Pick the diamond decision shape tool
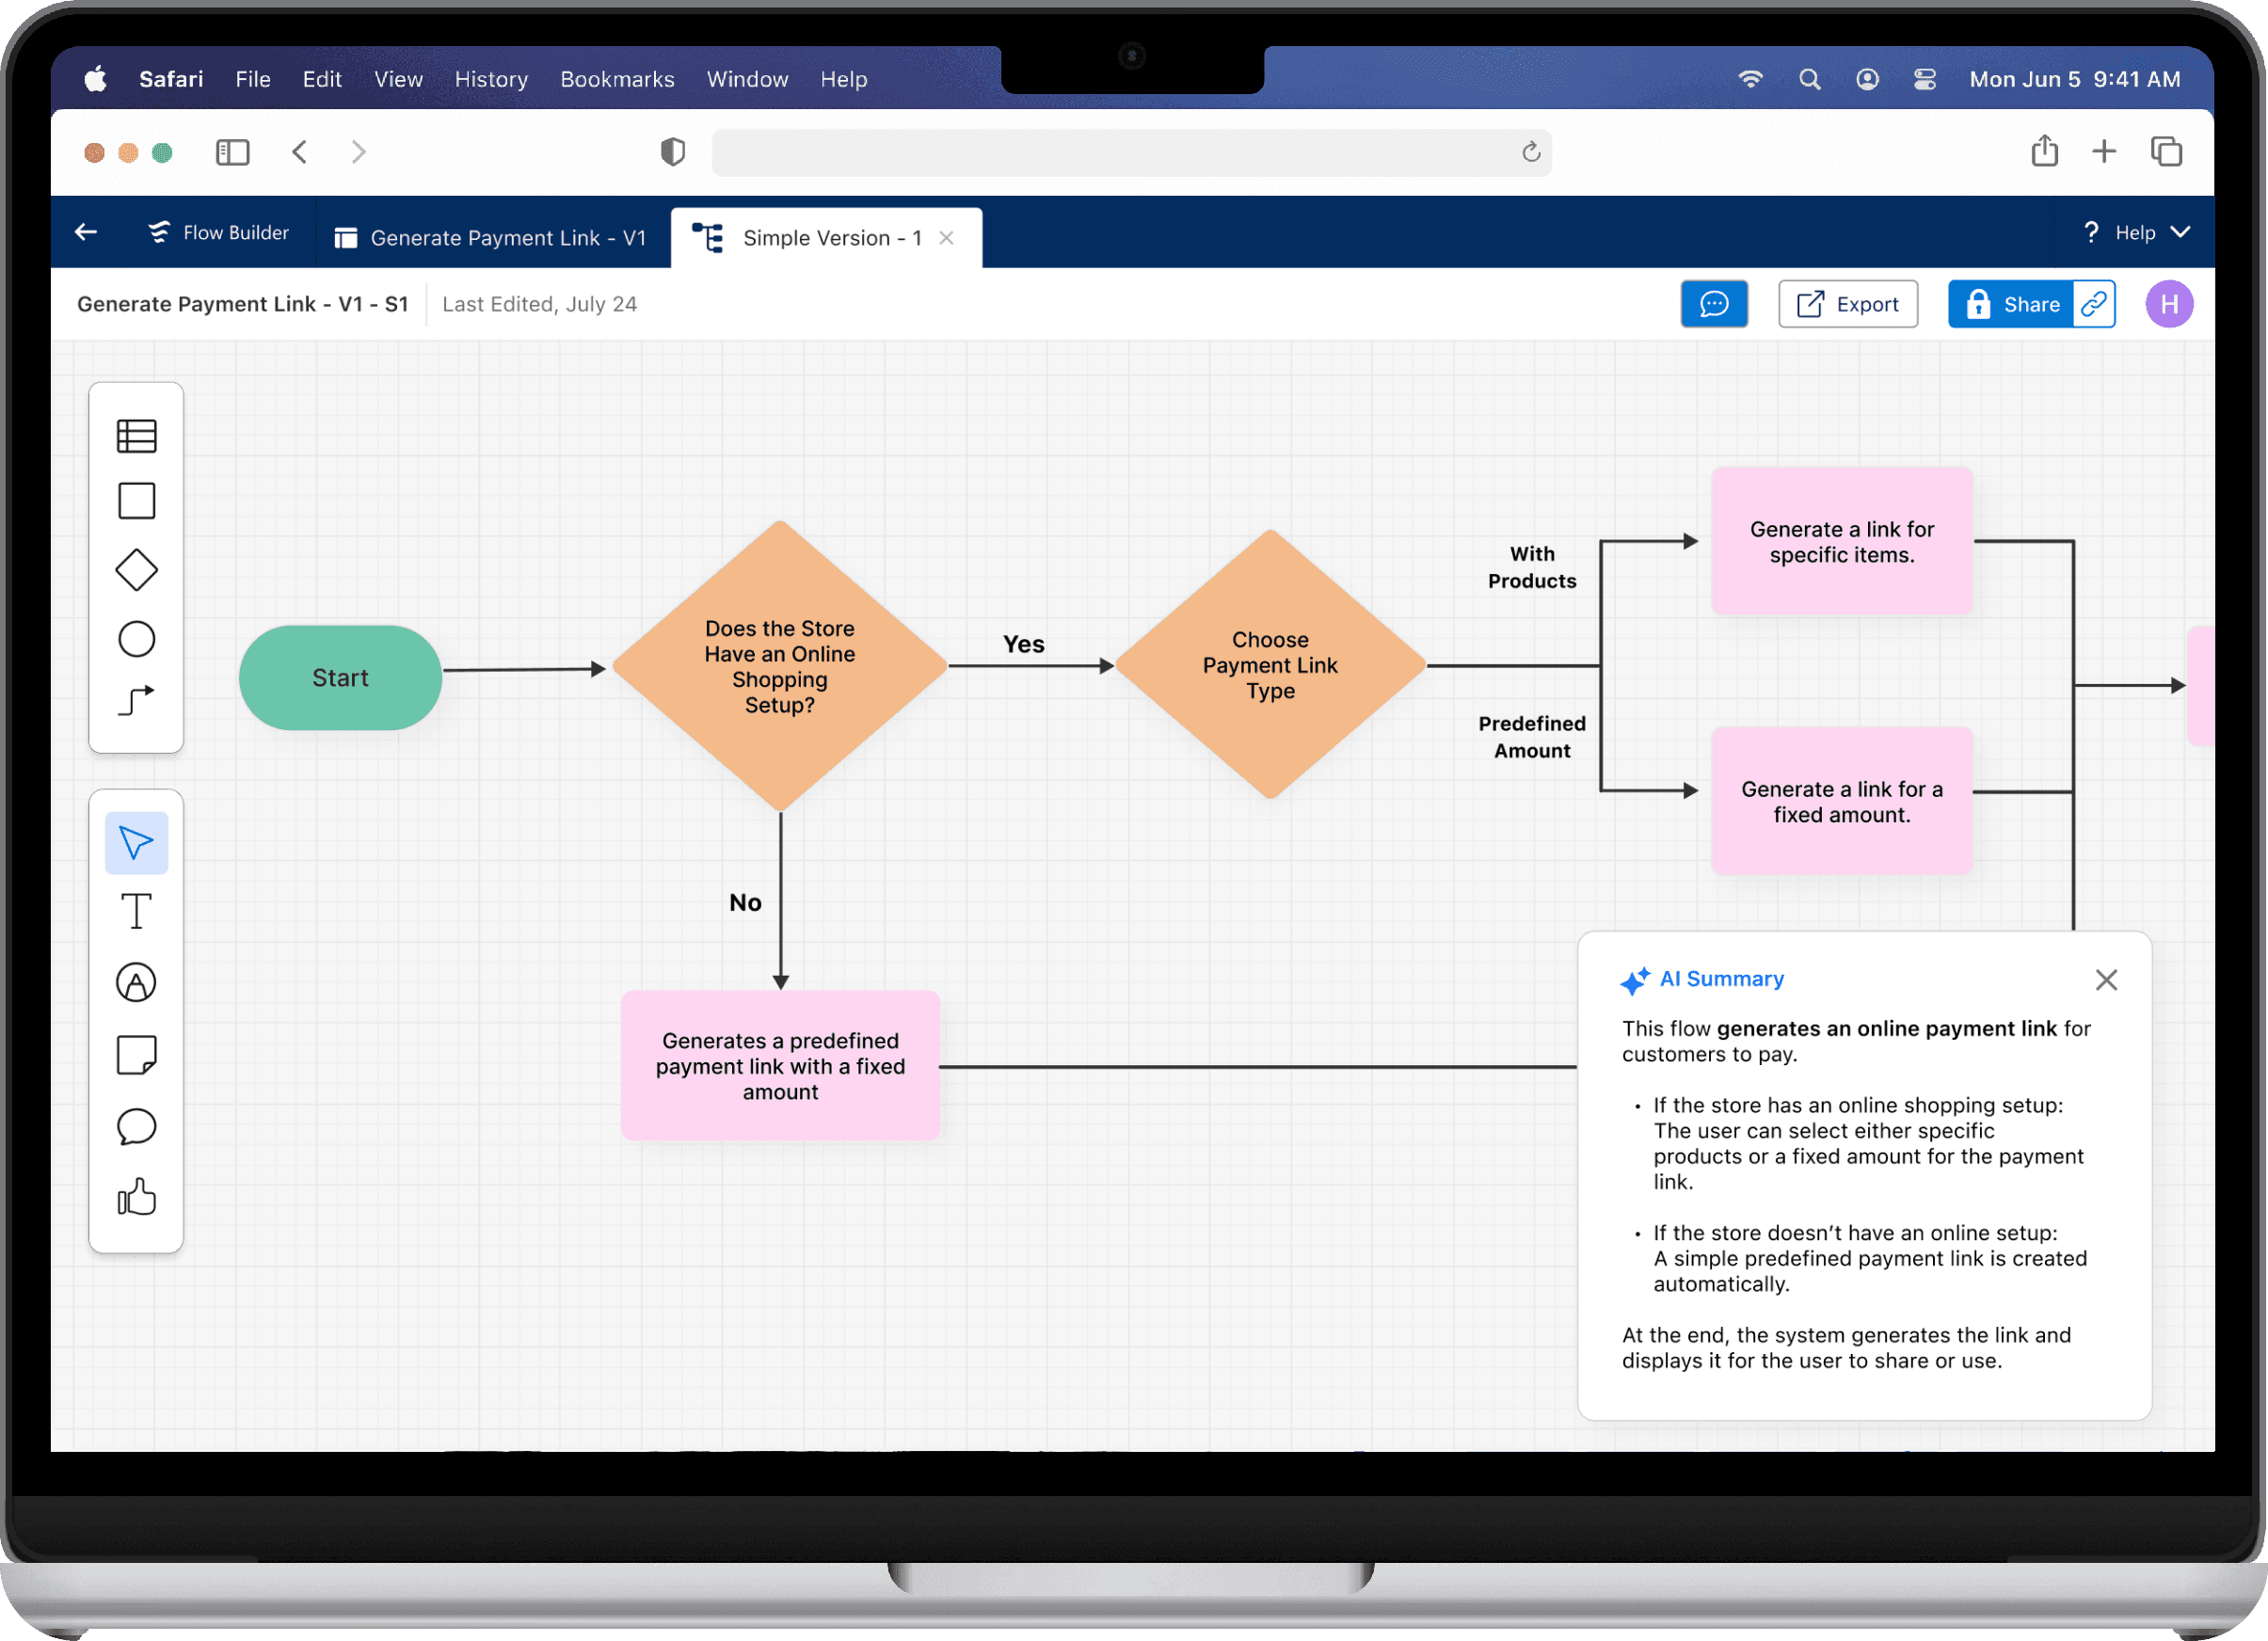This screenshot has width=2268, height=1641. (x=136, y=570)
